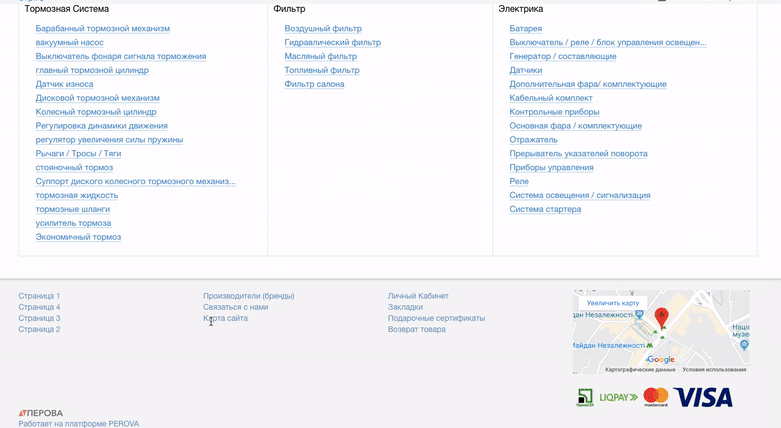
Task: Open Основная фара / комплектующие
Action: click(x=575, y=126)
